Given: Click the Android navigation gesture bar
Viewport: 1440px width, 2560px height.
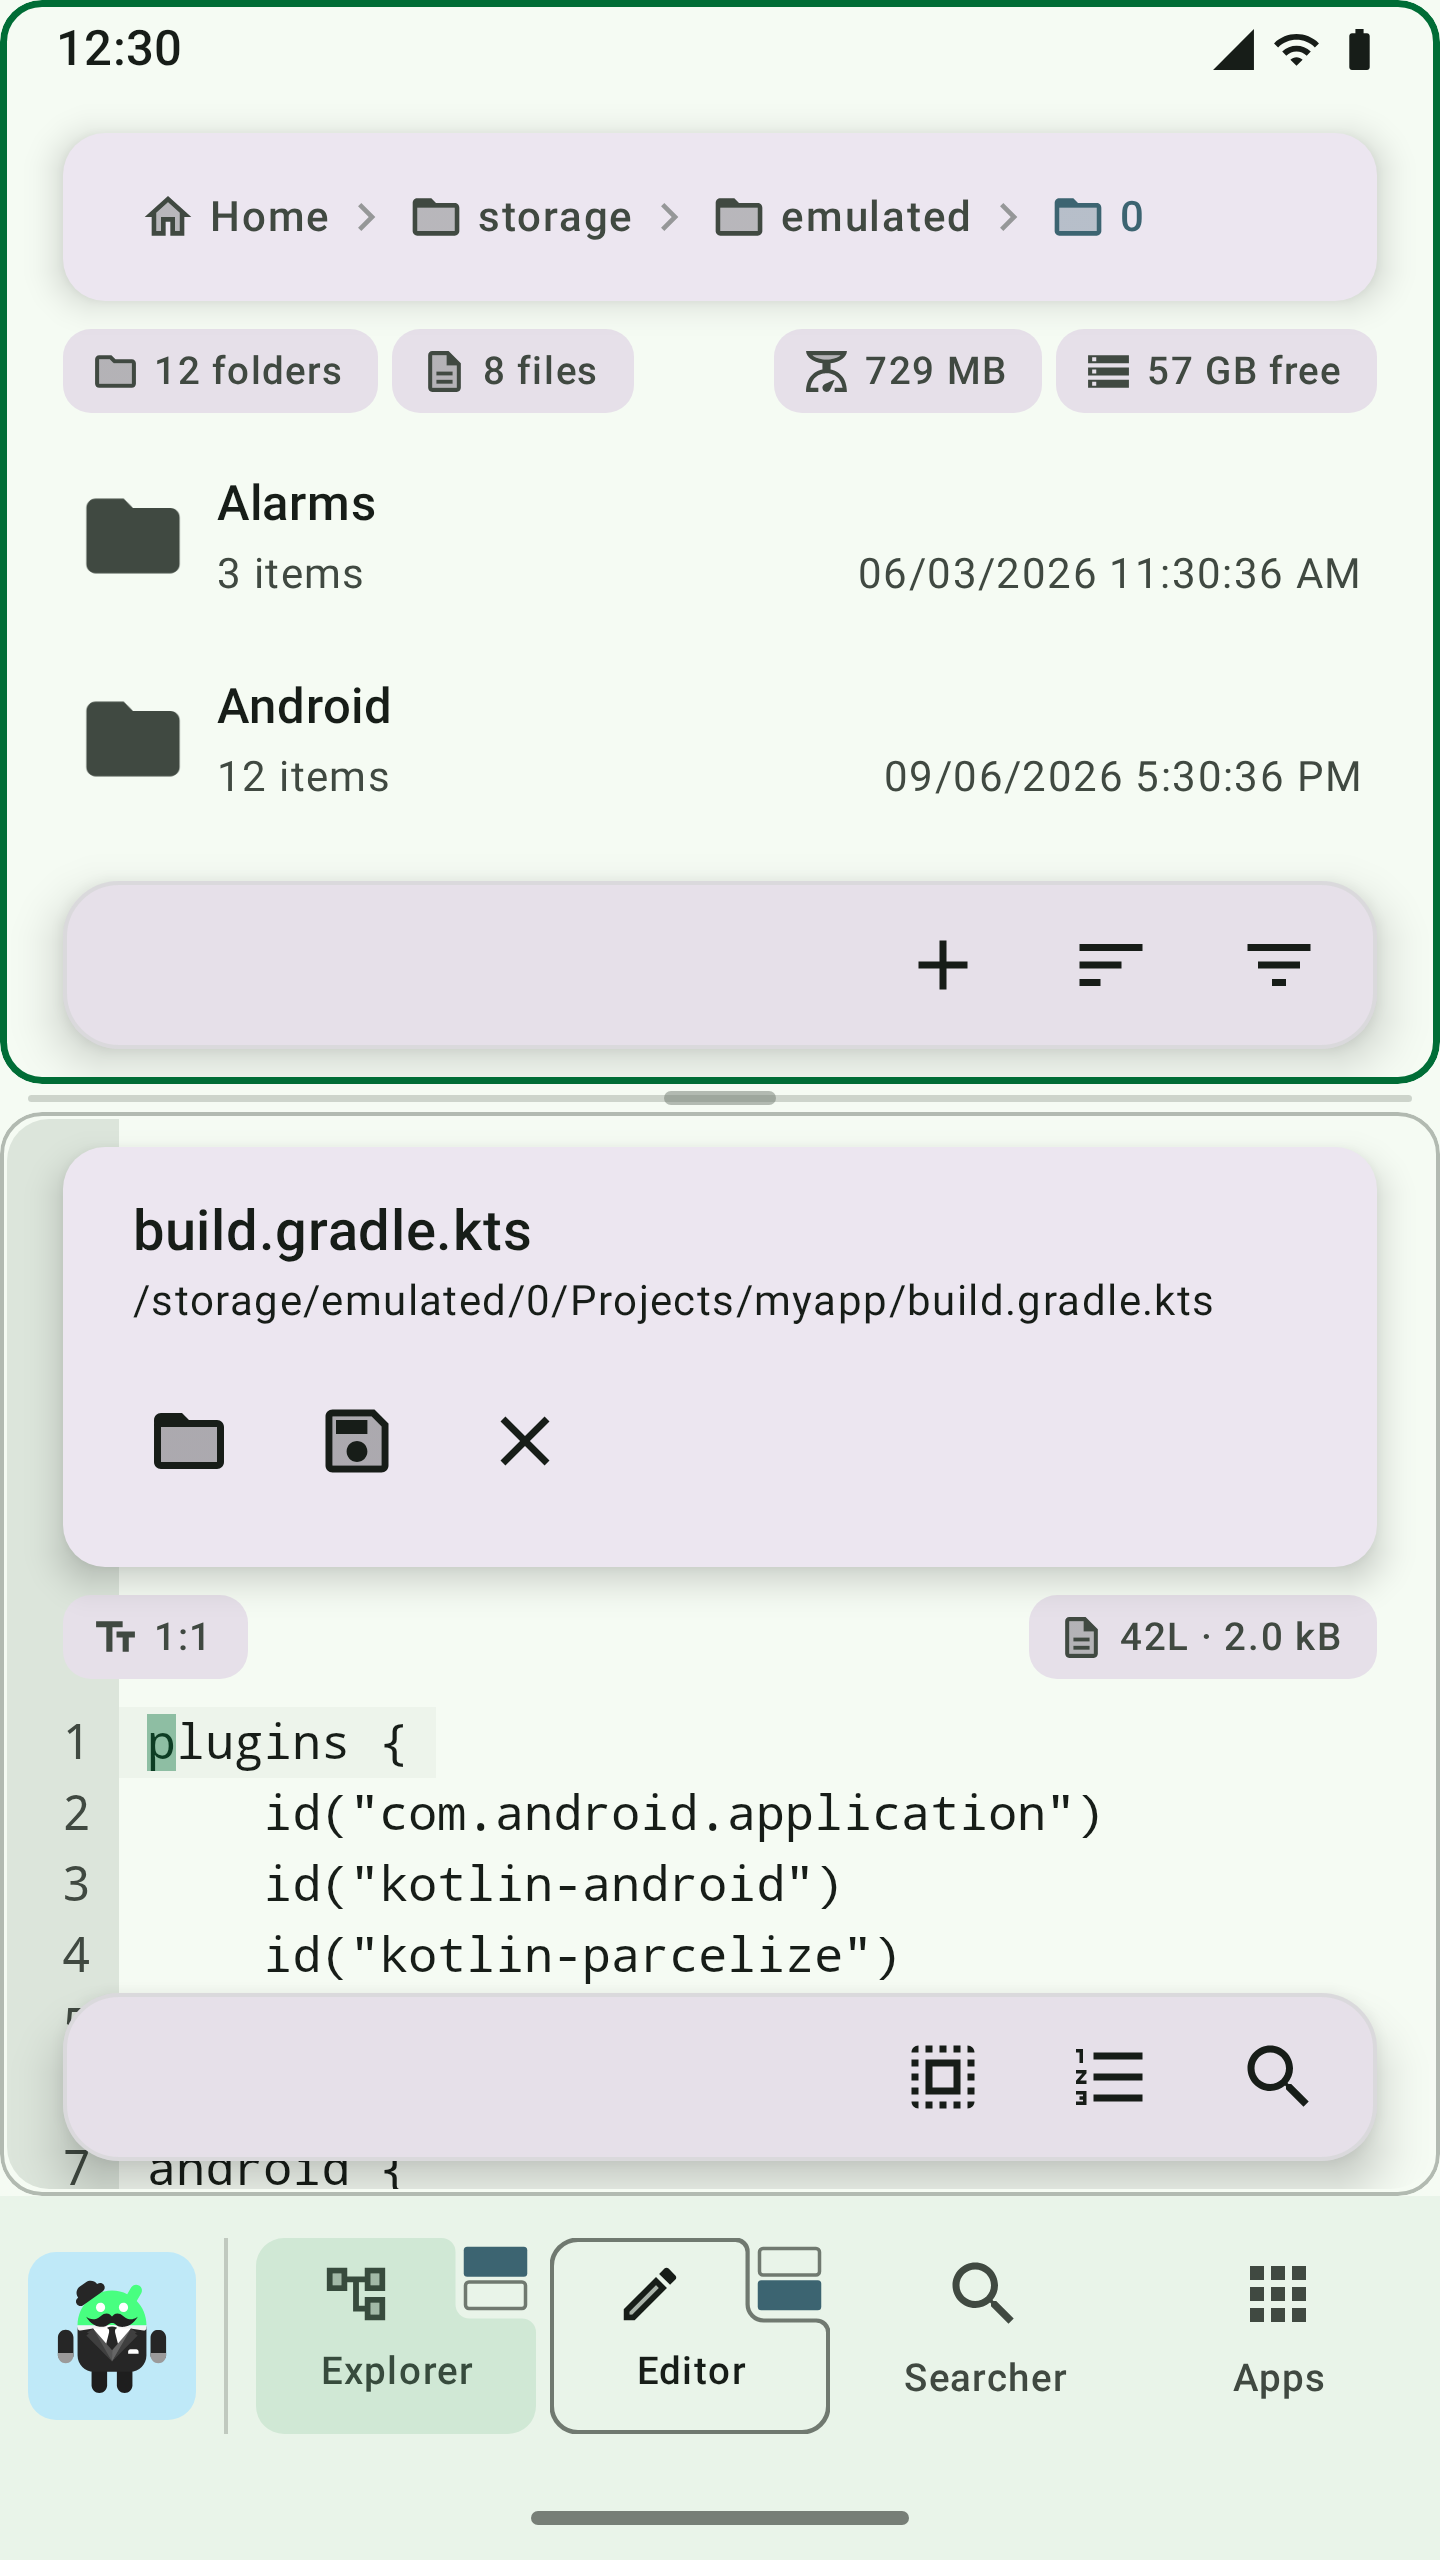Looking at the screenshot, I should pyautogui.click(x=720, y=2518).
